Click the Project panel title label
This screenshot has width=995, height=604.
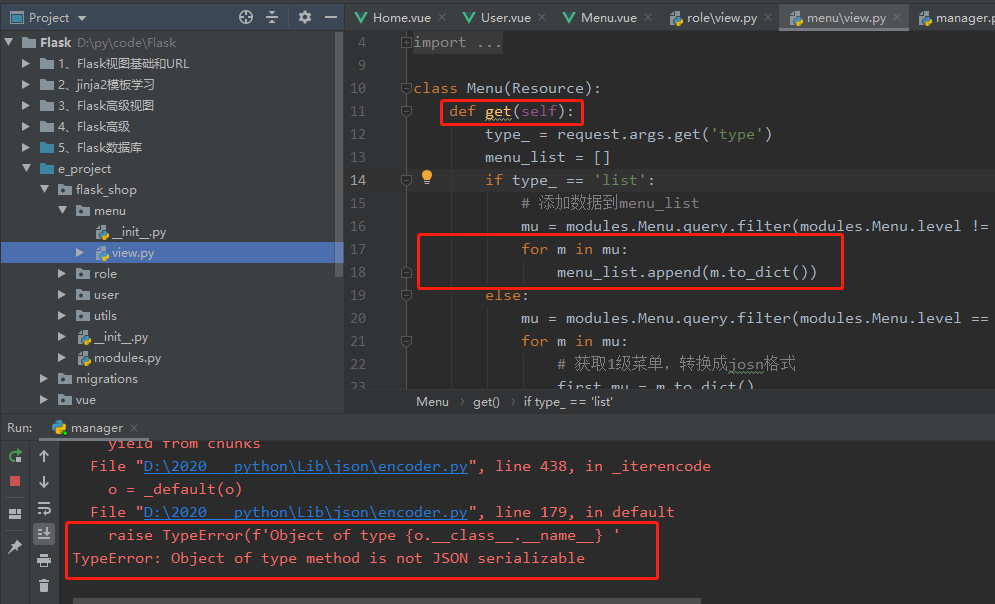49,18
